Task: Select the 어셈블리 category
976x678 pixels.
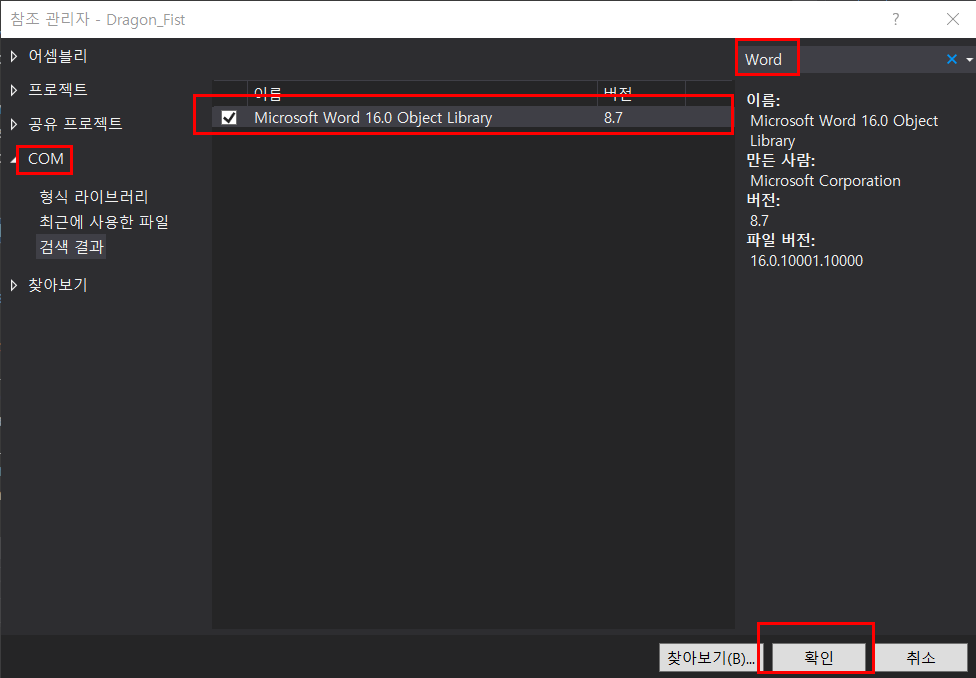Action: [58, 56]
